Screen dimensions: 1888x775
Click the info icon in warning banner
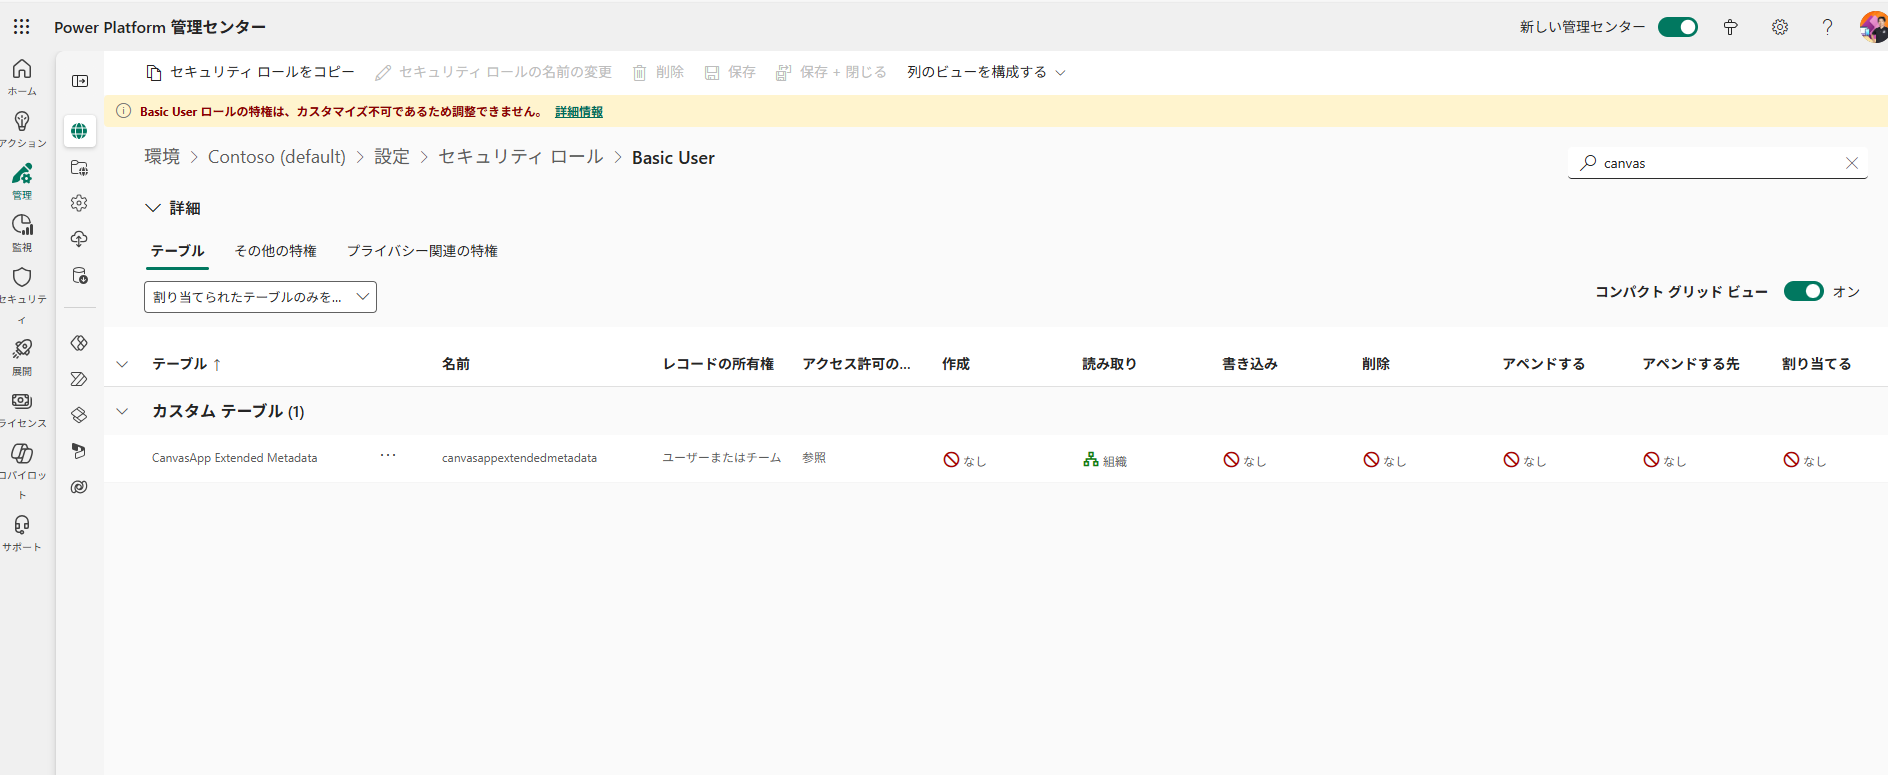click(x=124, y=111)
